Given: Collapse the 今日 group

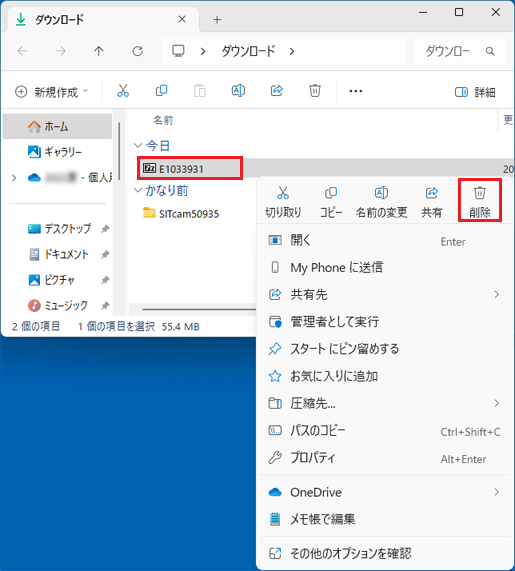Looking at the screenshot, I should coord(138,146).
